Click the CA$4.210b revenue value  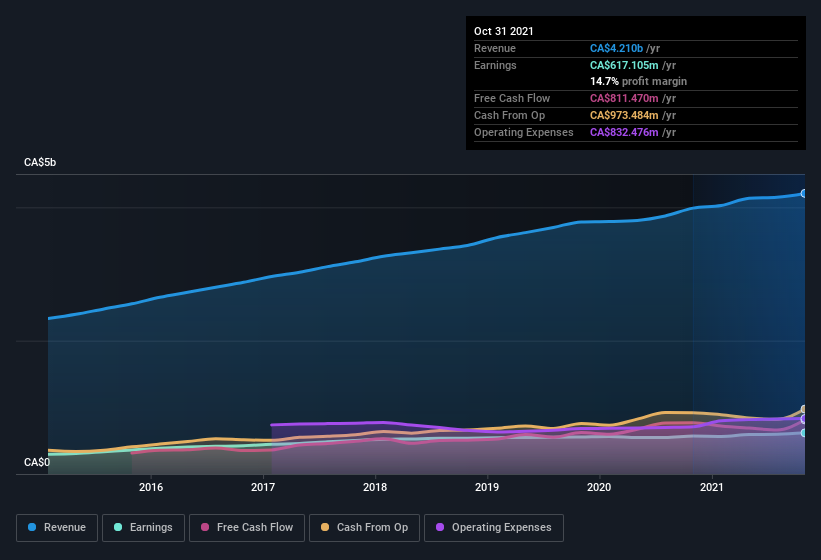tap(616, 48)
